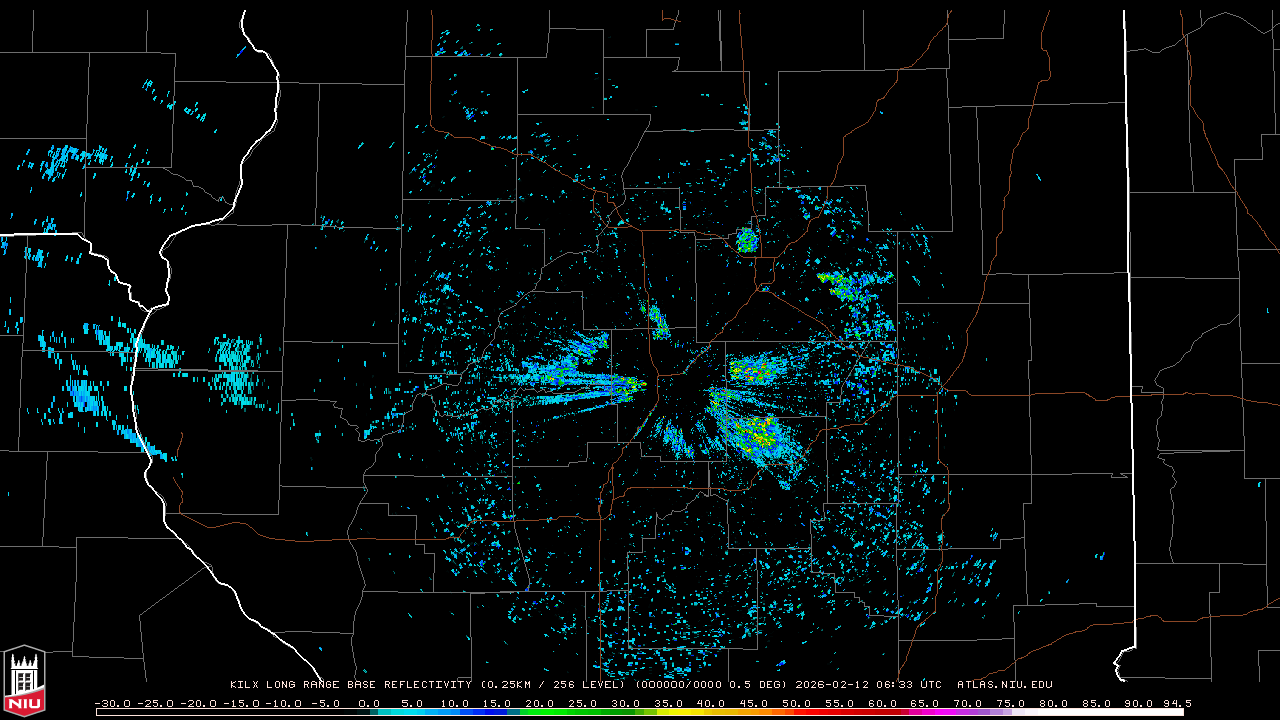This screenshot has width=1280, height=720.
Task: Click the 50.0 scale label
Action: (x=798, y=703)
